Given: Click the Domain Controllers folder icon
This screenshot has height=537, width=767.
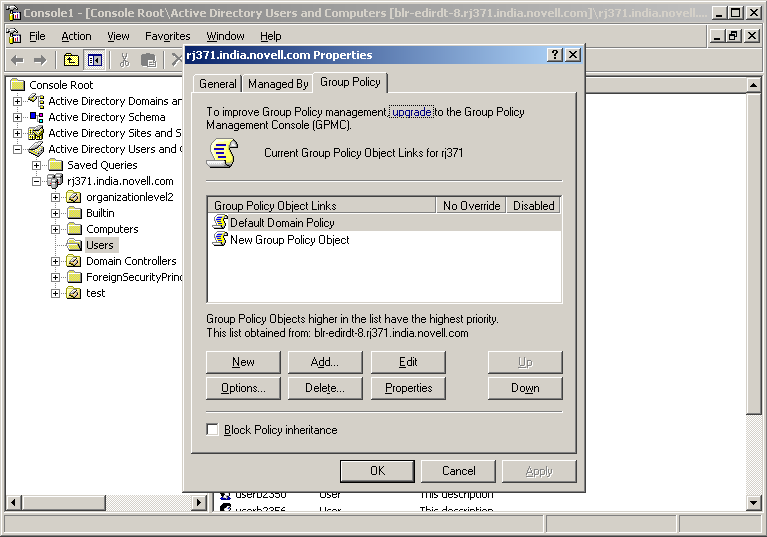Looking at the screenshot, I should coord(74,261).
